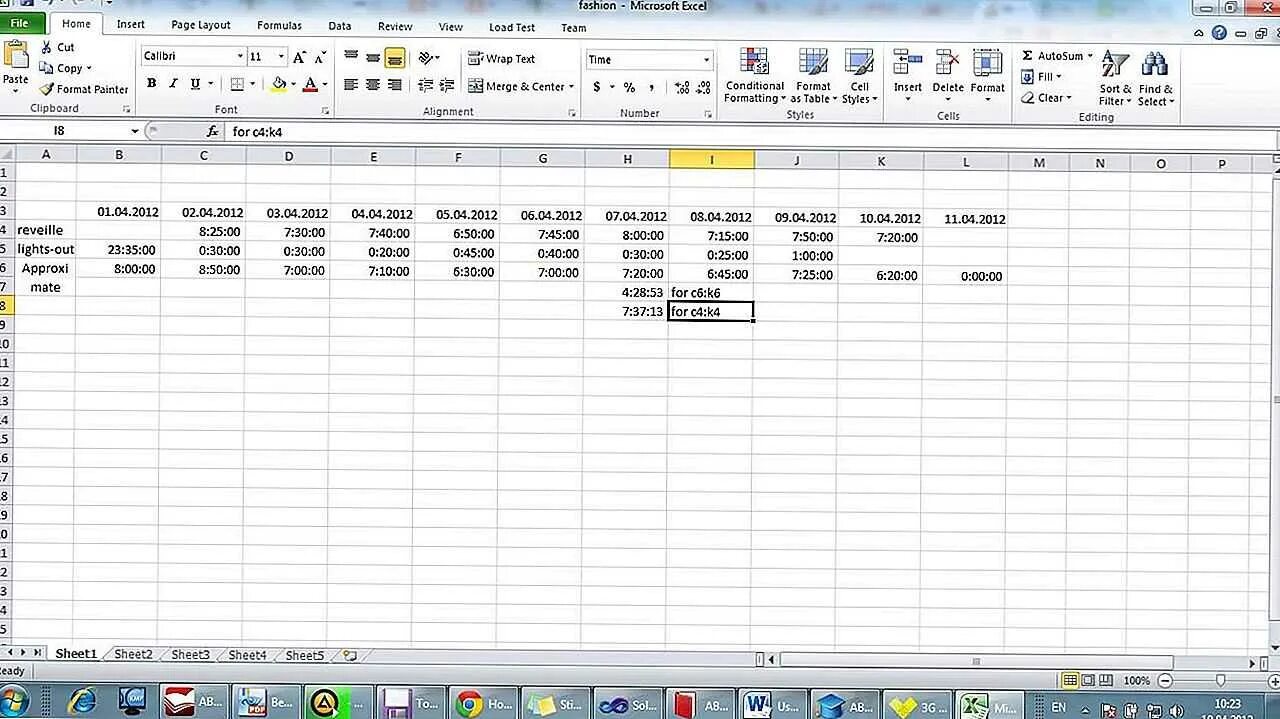Toggle Underline formatting

[x=195, y=84]
